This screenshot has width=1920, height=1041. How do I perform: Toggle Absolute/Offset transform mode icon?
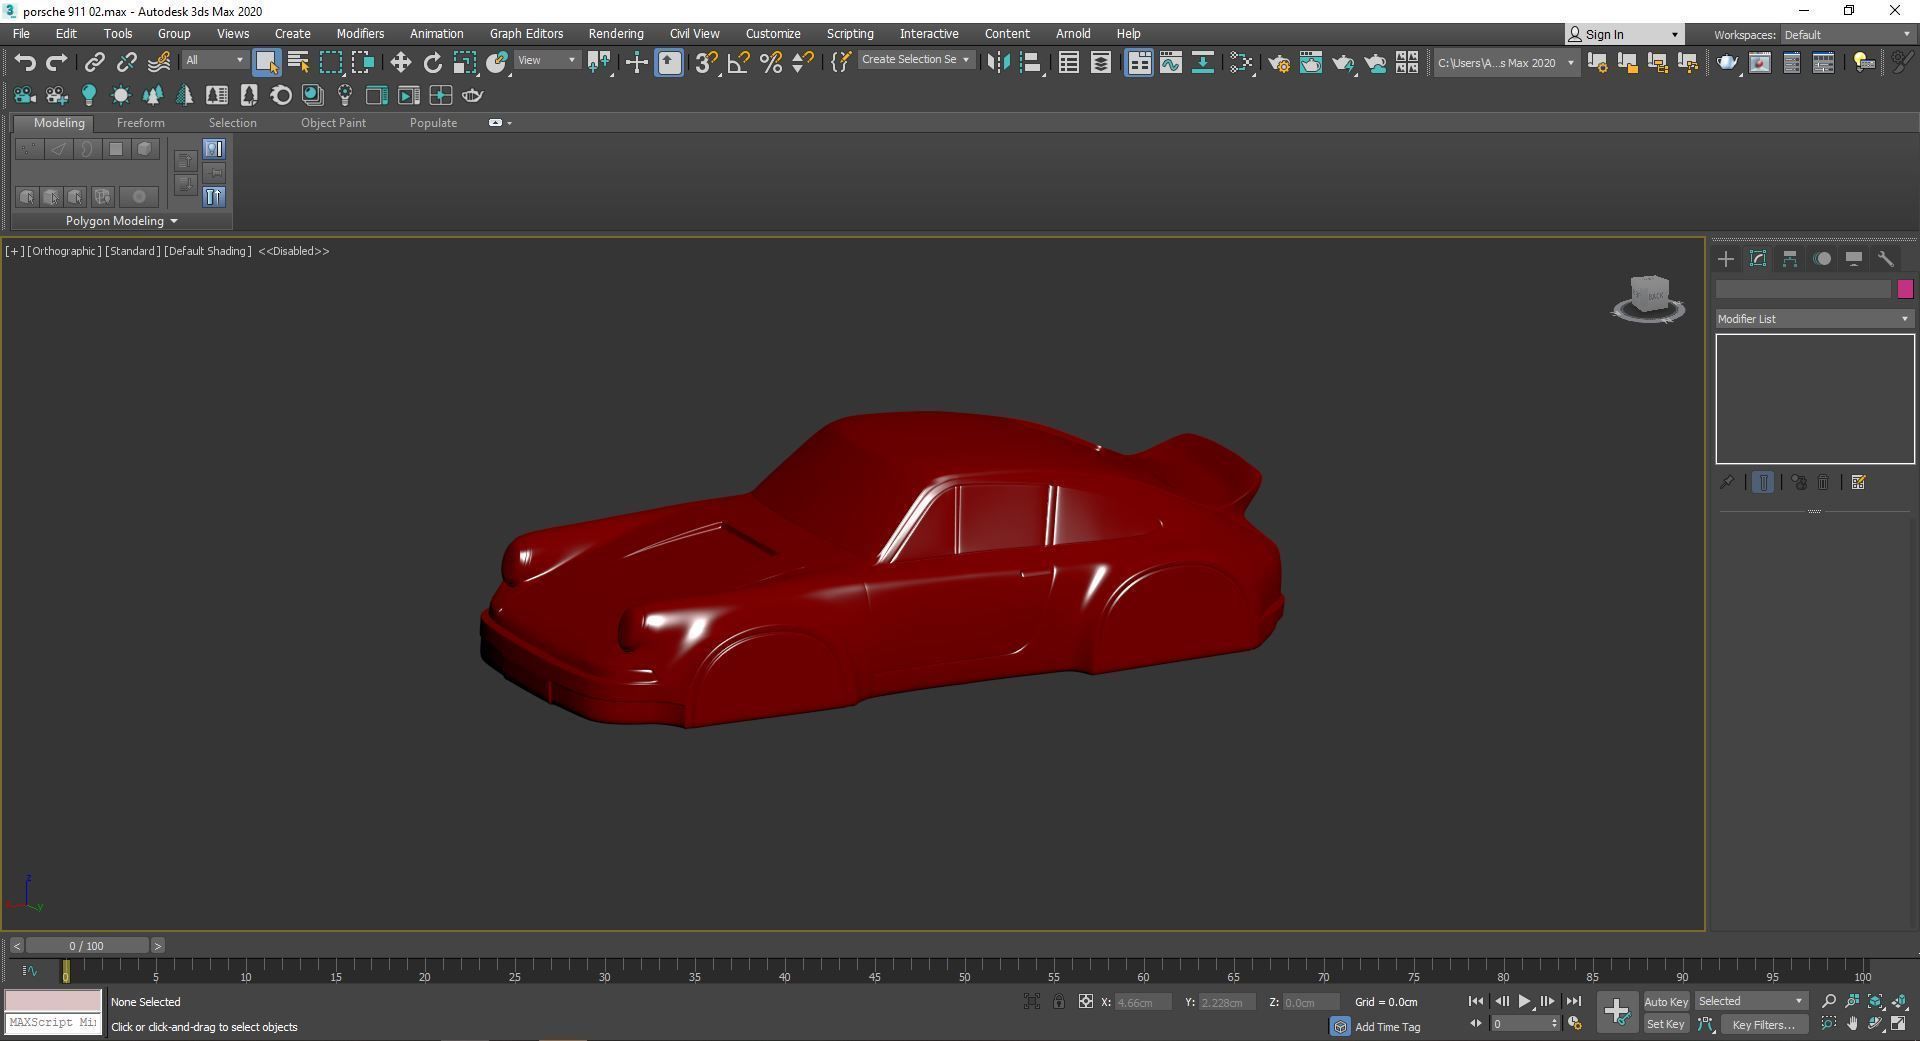1086,1001
